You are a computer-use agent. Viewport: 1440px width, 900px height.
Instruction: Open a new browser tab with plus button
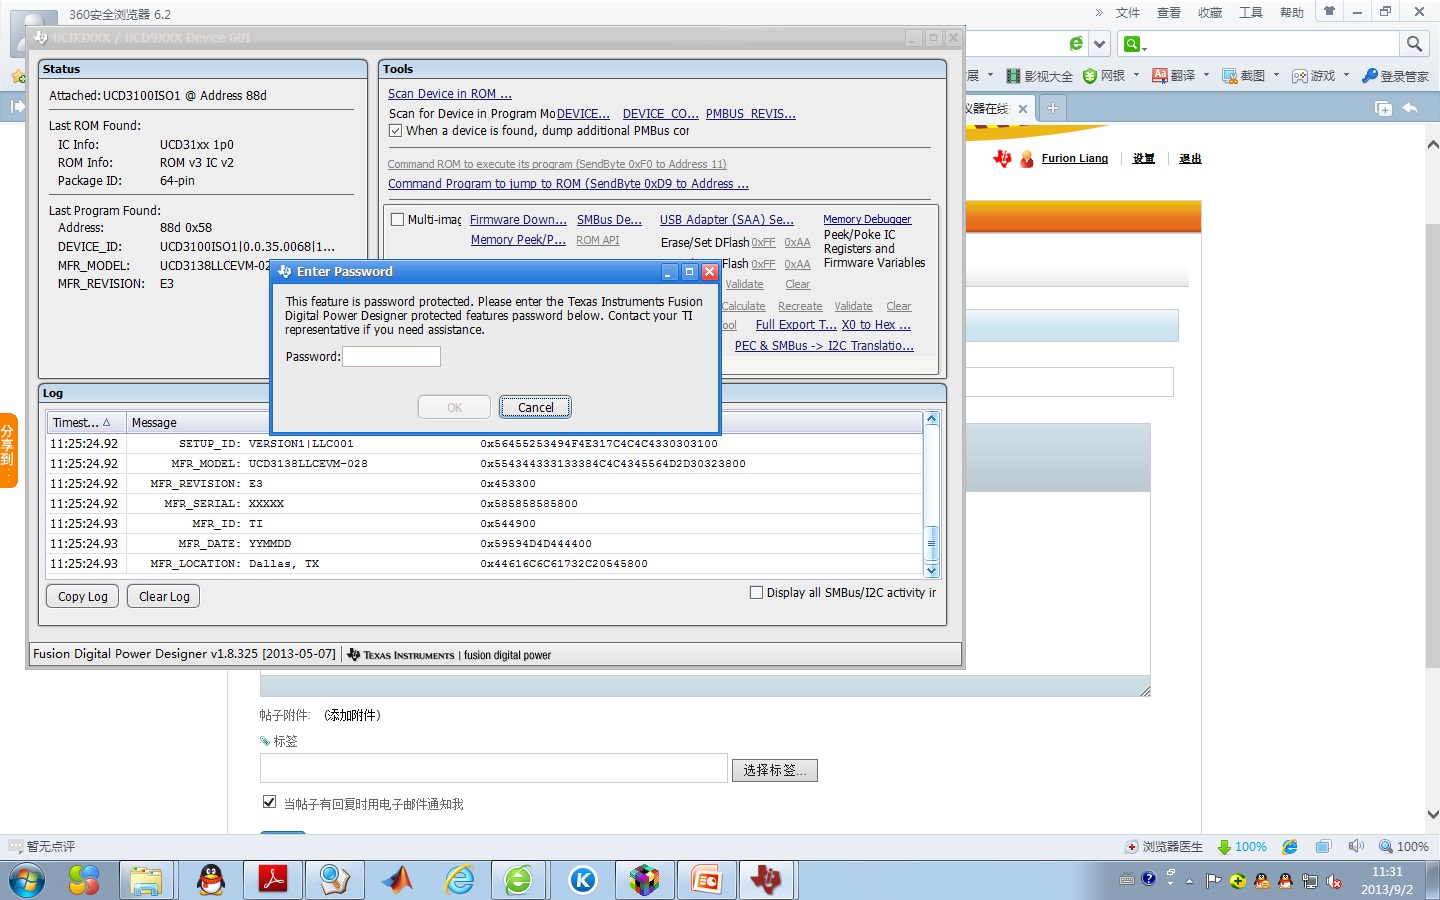1052,108
